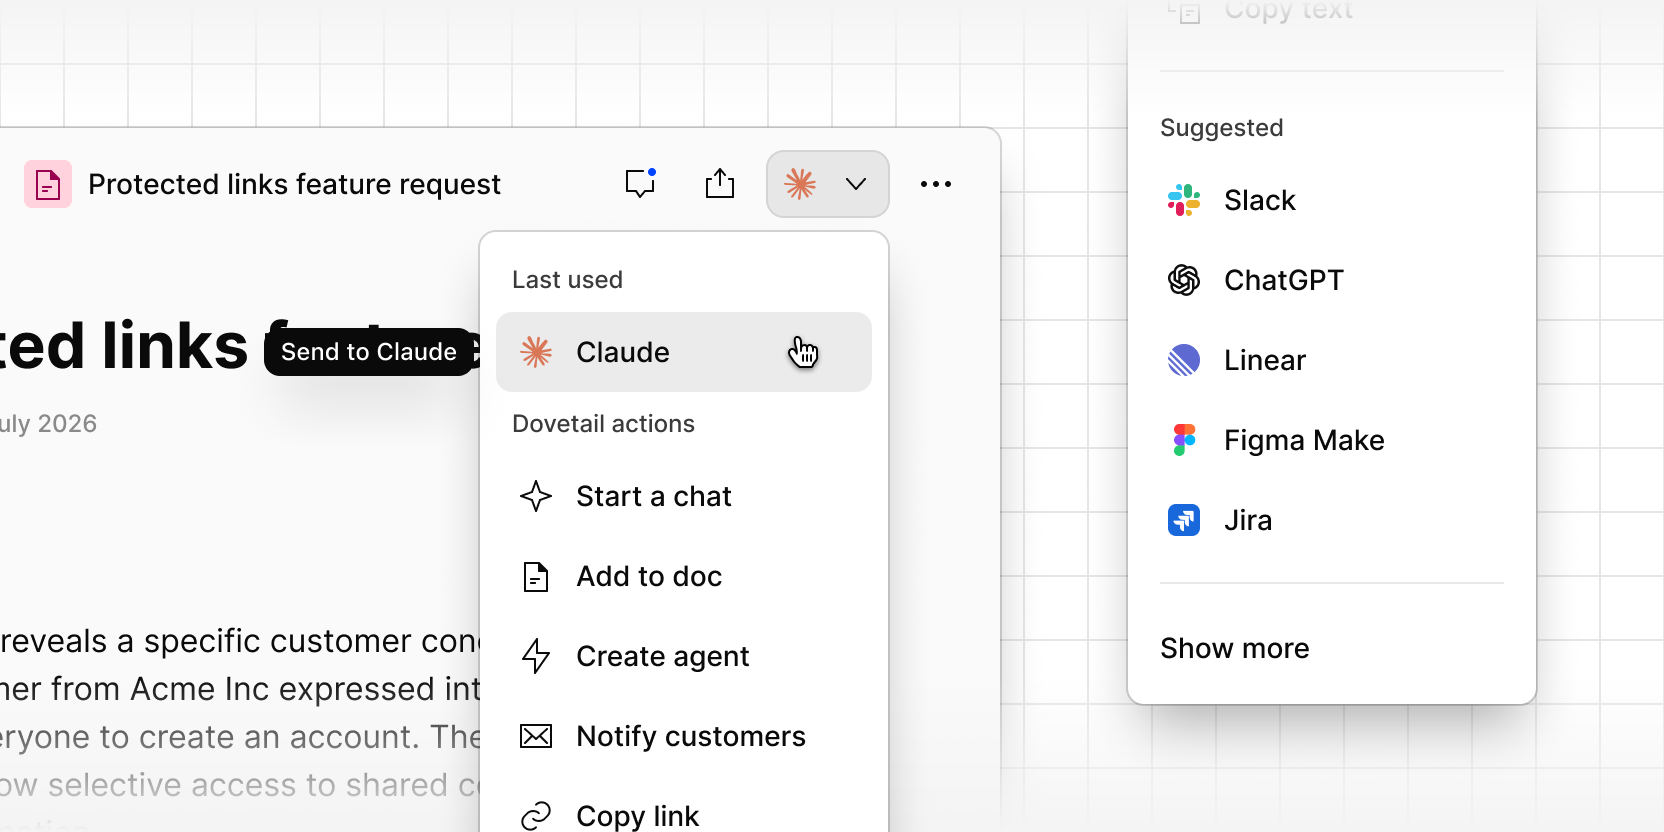
Task: Click the Claude starburst icon in toolbar
Action: coord(800,184)
